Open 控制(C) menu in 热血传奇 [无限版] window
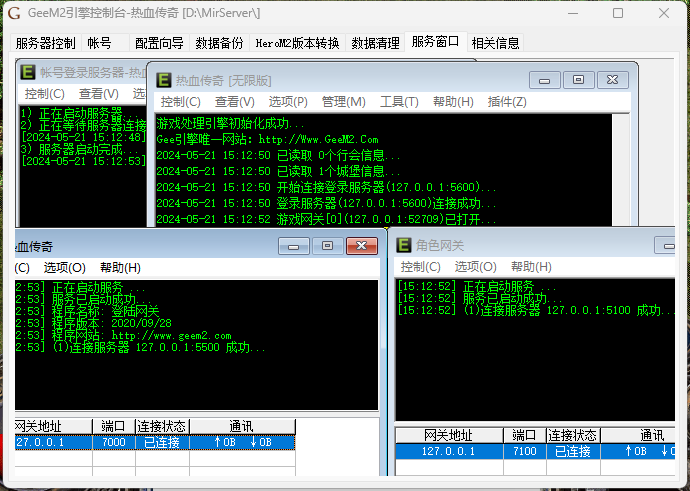 (180, 102)
